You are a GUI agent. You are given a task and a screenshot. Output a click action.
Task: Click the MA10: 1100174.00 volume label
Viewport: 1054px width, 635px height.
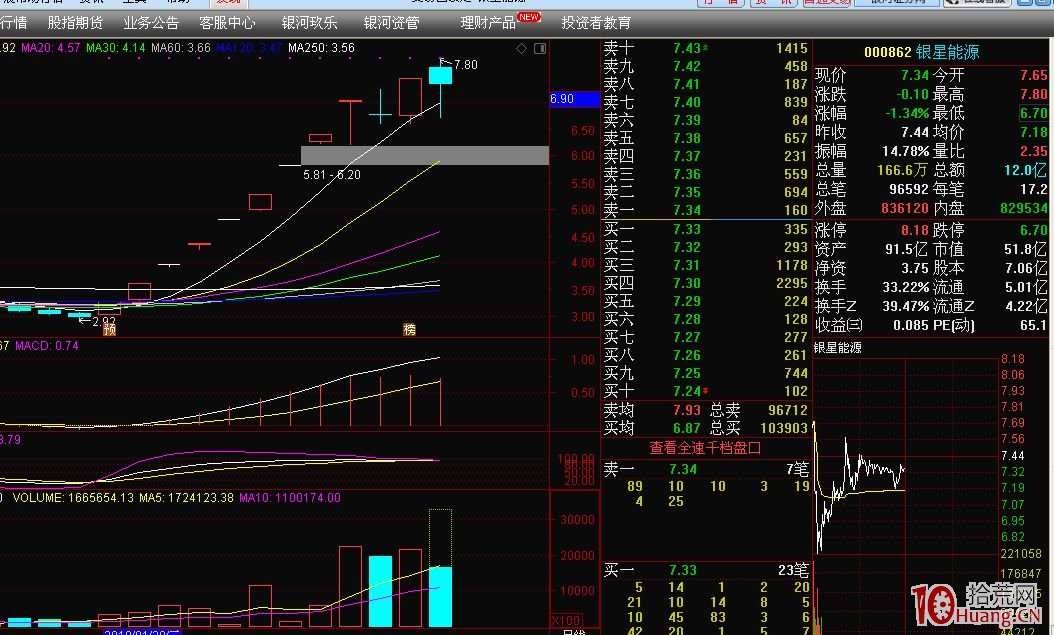click(290, 498)
